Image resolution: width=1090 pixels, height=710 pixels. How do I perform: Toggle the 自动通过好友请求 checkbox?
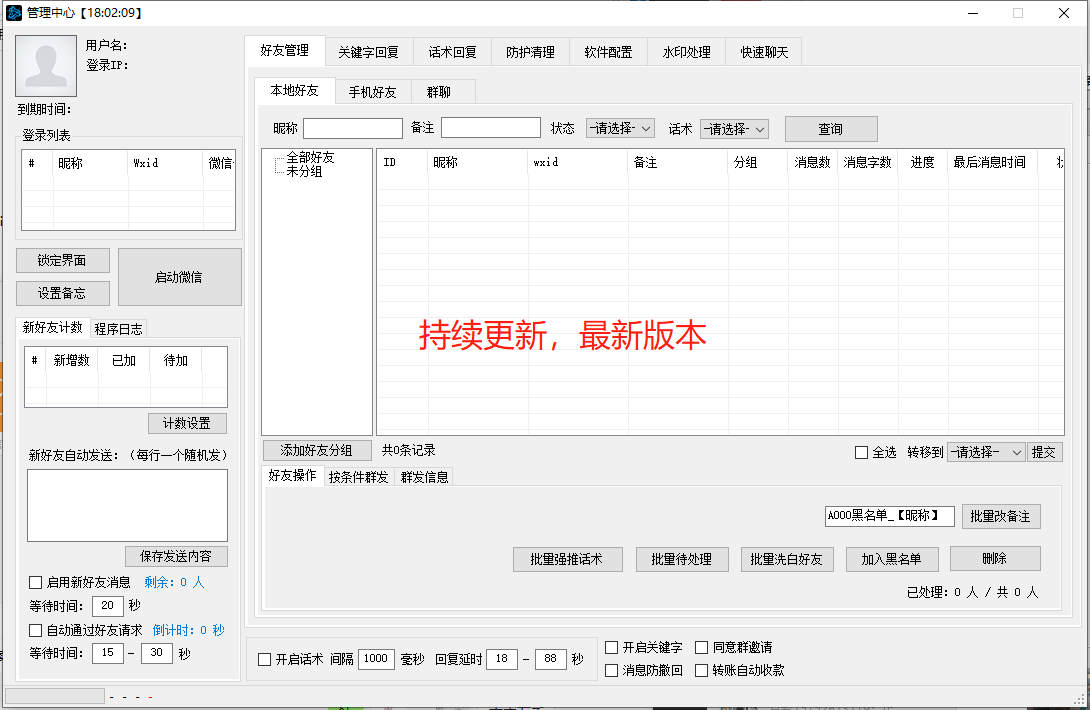[x=35, y=631]
